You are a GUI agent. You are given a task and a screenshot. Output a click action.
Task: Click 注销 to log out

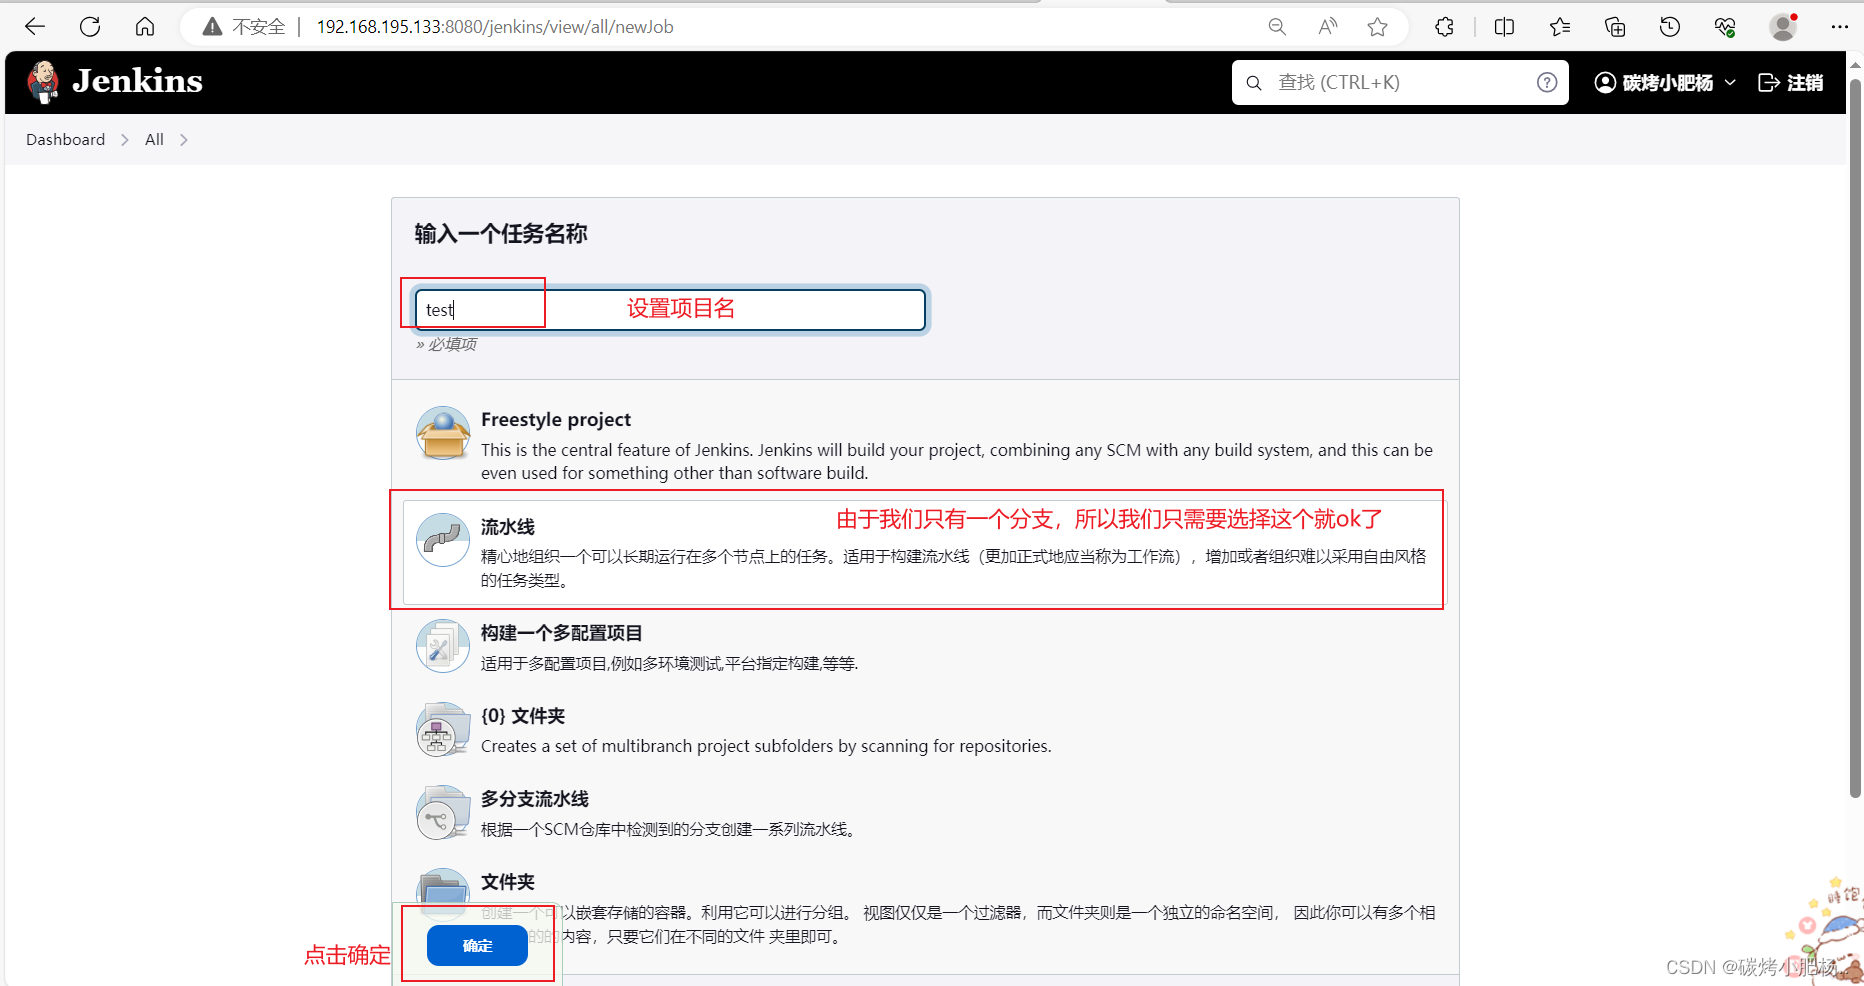[x=1791, y=82]
